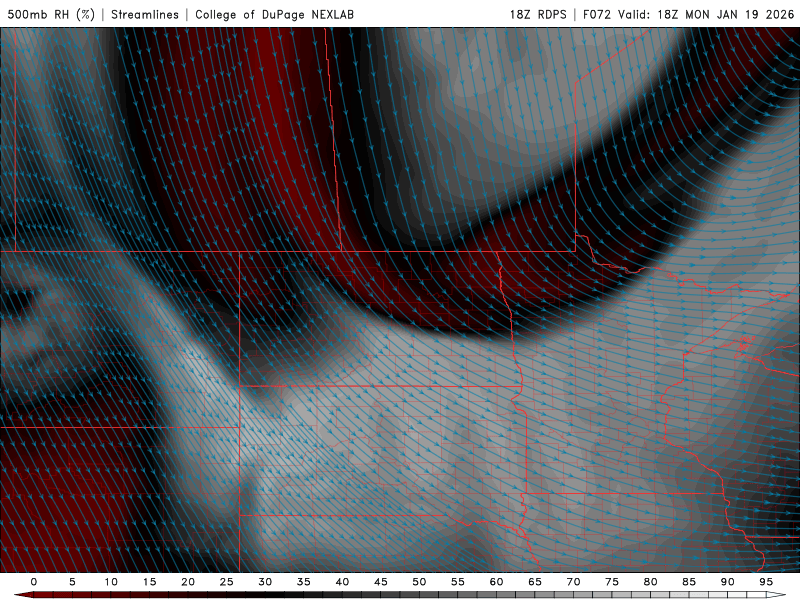Click "College of DuPage NEXLAB" text
The height and width of the screenshot is (600, 800).
tap(274, 14)
